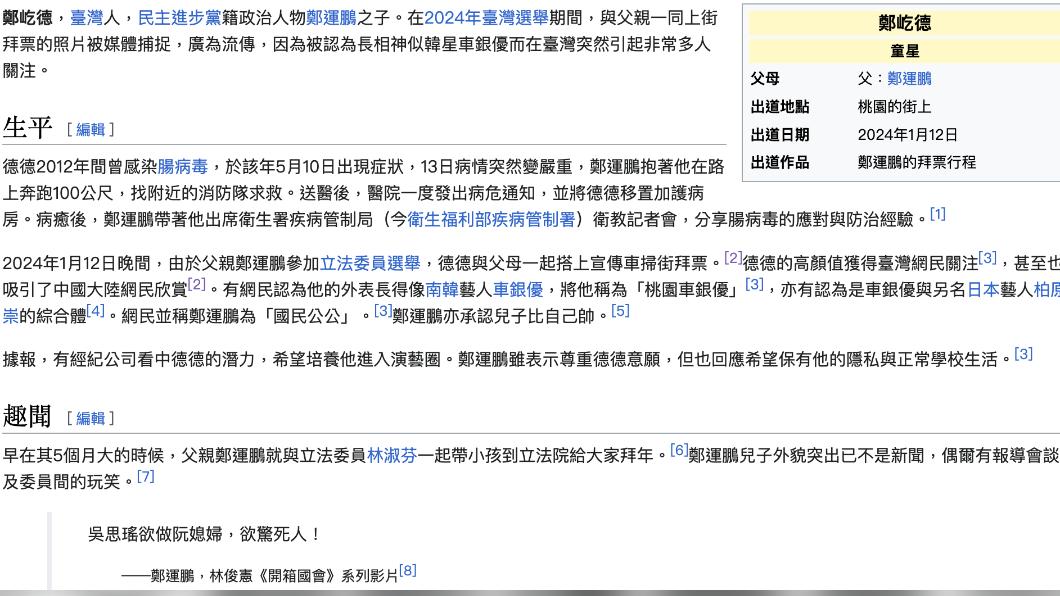Viewport: 1060px width, 596px height.
Task: Edit the 生平 section
Action: (90, 130)
